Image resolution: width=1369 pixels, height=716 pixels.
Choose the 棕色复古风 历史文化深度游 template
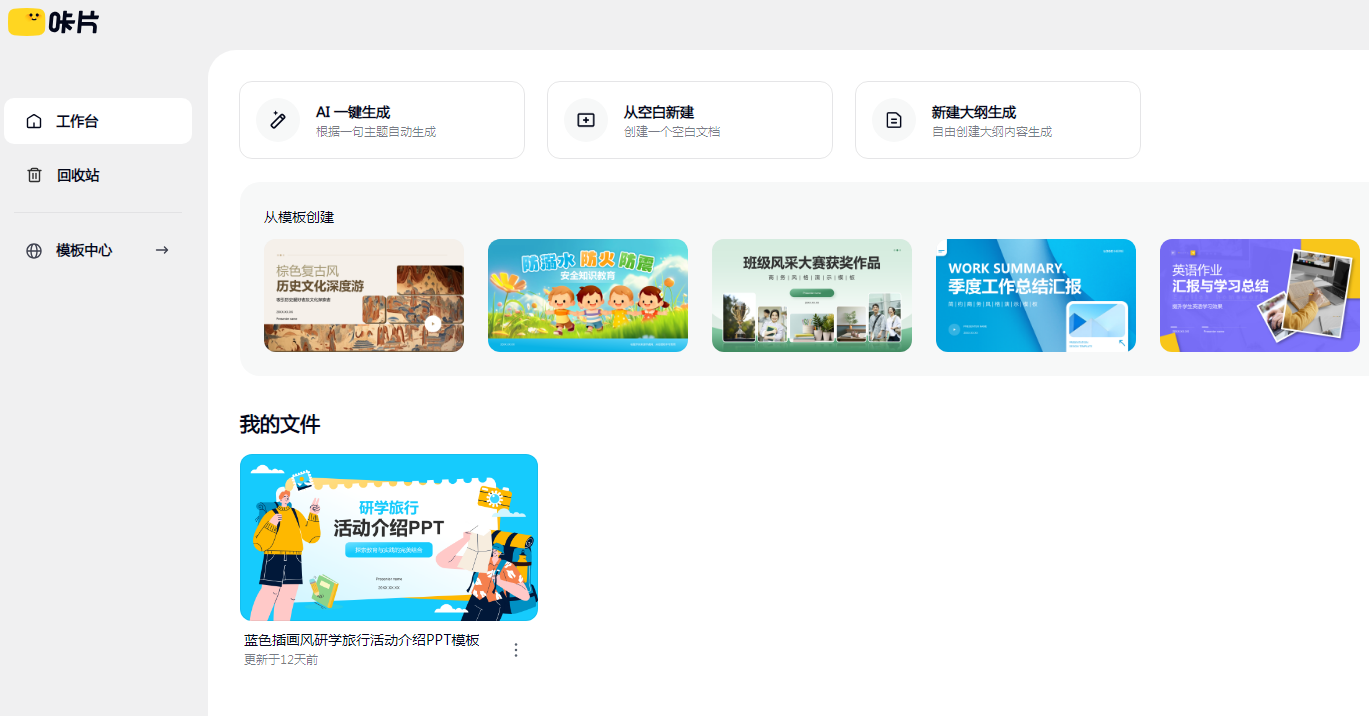point(364,295)
